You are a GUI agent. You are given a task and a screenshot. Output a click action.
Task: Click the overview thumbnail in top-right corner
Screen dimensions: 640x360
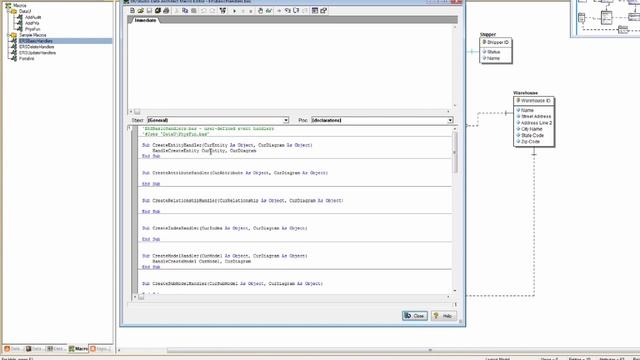[x=606, y=18]
